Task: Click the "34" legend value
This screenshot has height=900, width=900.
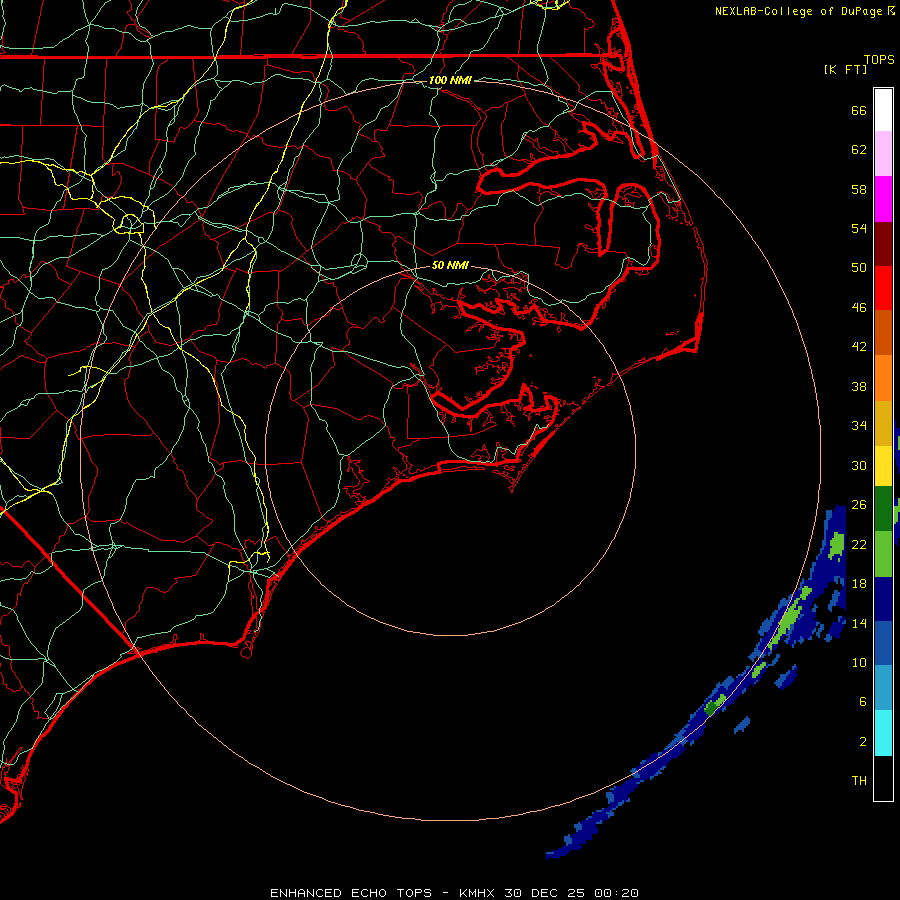Action: tap(859, 425)
